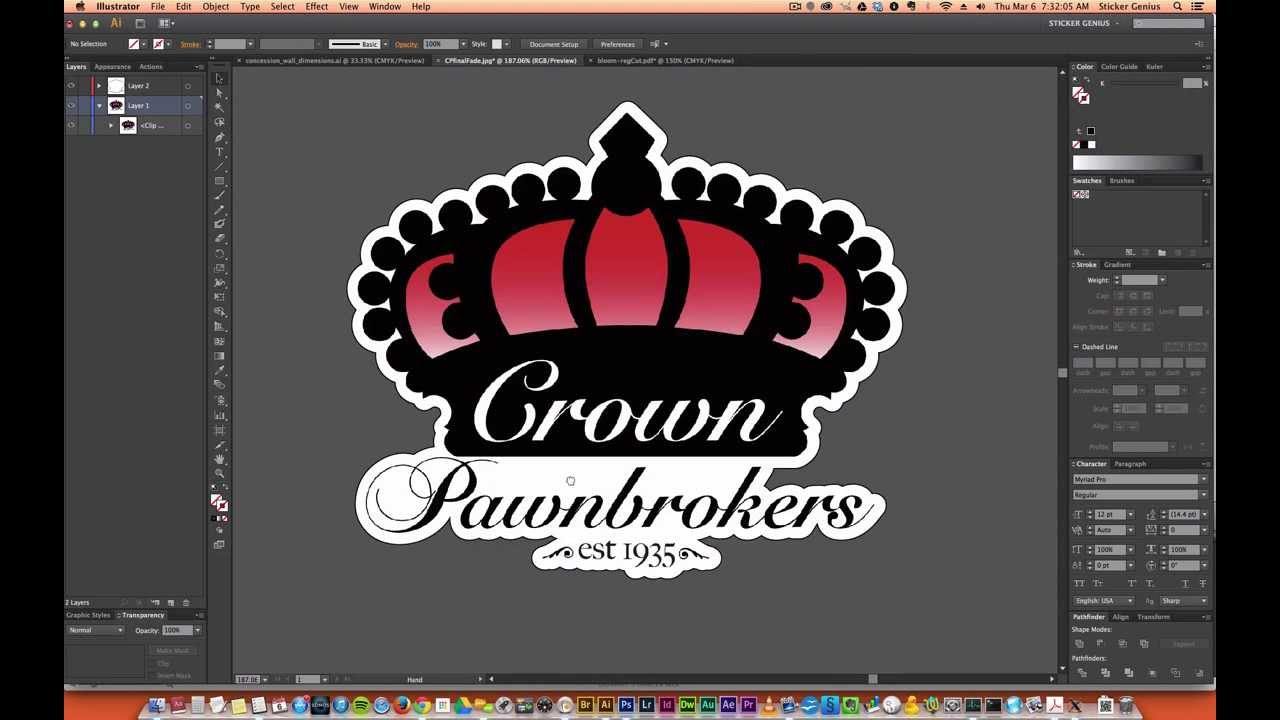Image resolution: width=1280 pixels, height=720 pixels.
Task: Click target circle of Layer 2
Action: [188, 86]
